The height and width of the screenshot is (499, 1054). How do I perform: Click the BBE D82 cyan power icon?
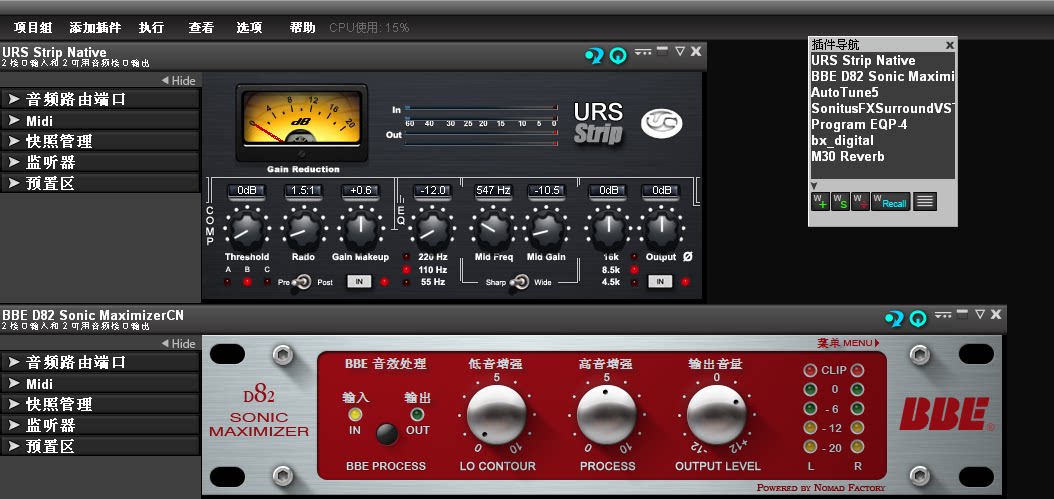coord(917,319)
